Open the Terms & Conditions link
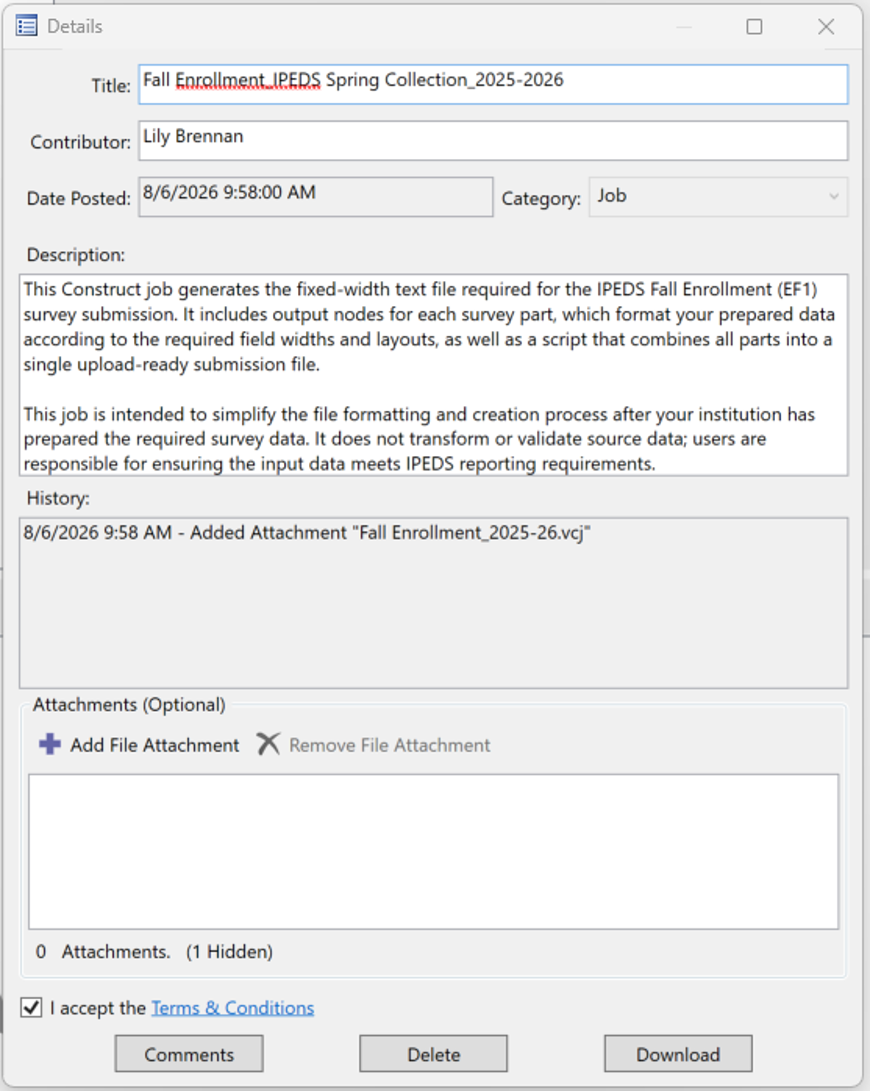This screenshot has height=1091, width=870. pos(232,1008)
